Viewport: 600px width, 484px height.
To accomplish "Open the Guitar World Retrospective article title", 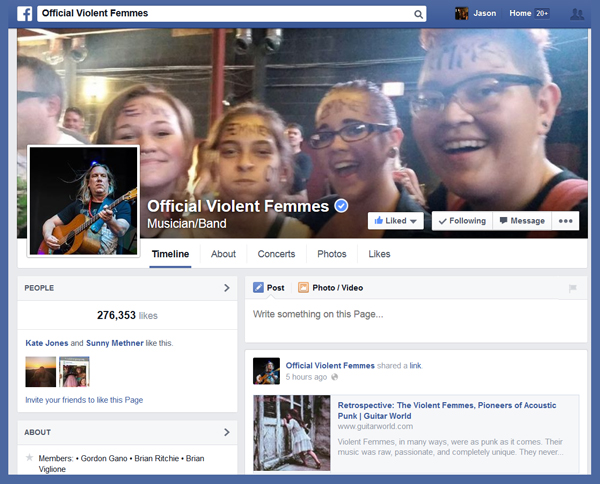I will click(447, 411).
